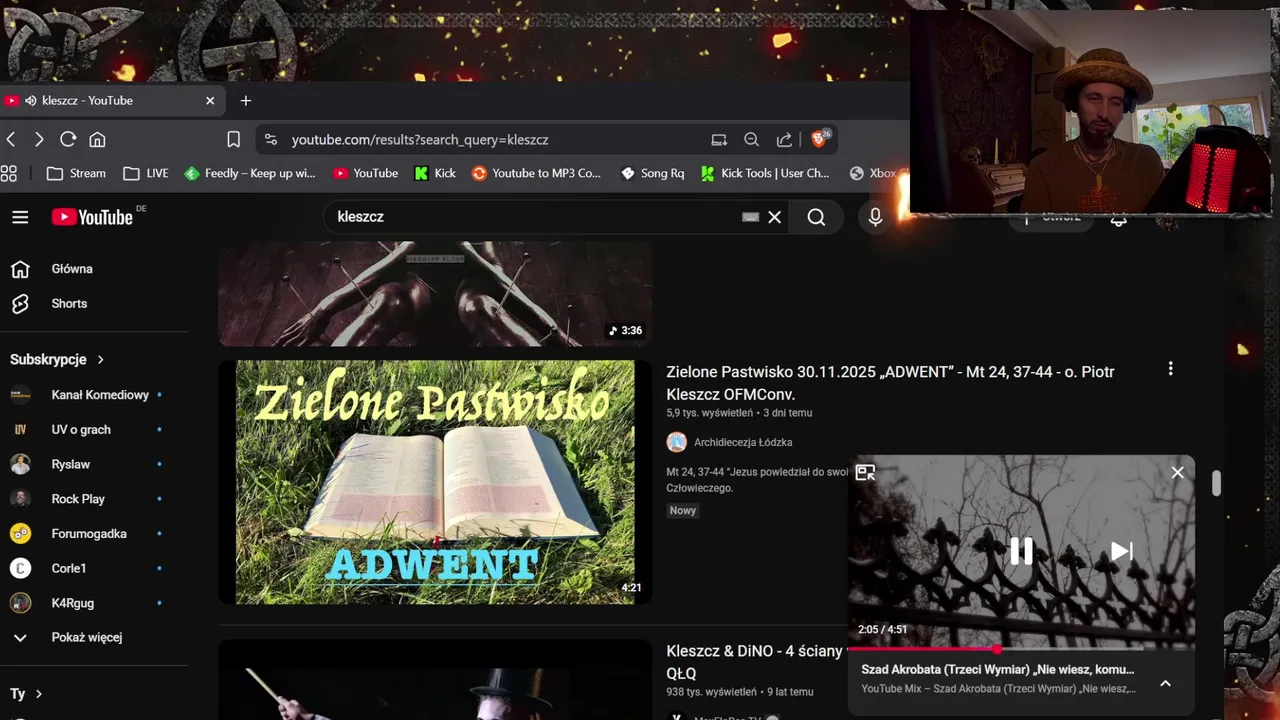Image resolution: width=1280 pixels, height=720 pixels.
Task: Open the Stream bookmark folder
Action: pyautogui.click(x=76, y=173)
